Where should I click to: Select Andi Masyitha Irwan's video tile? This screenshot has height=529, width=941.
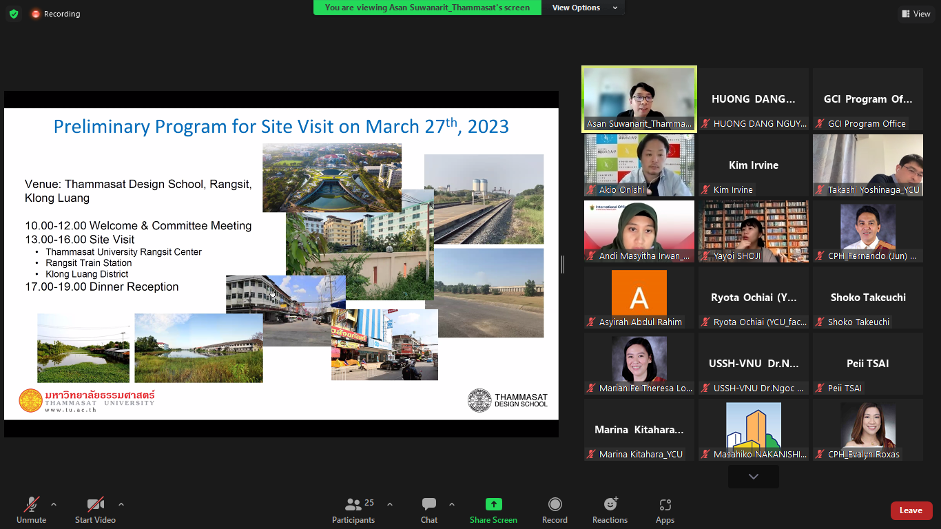(639, 231)
